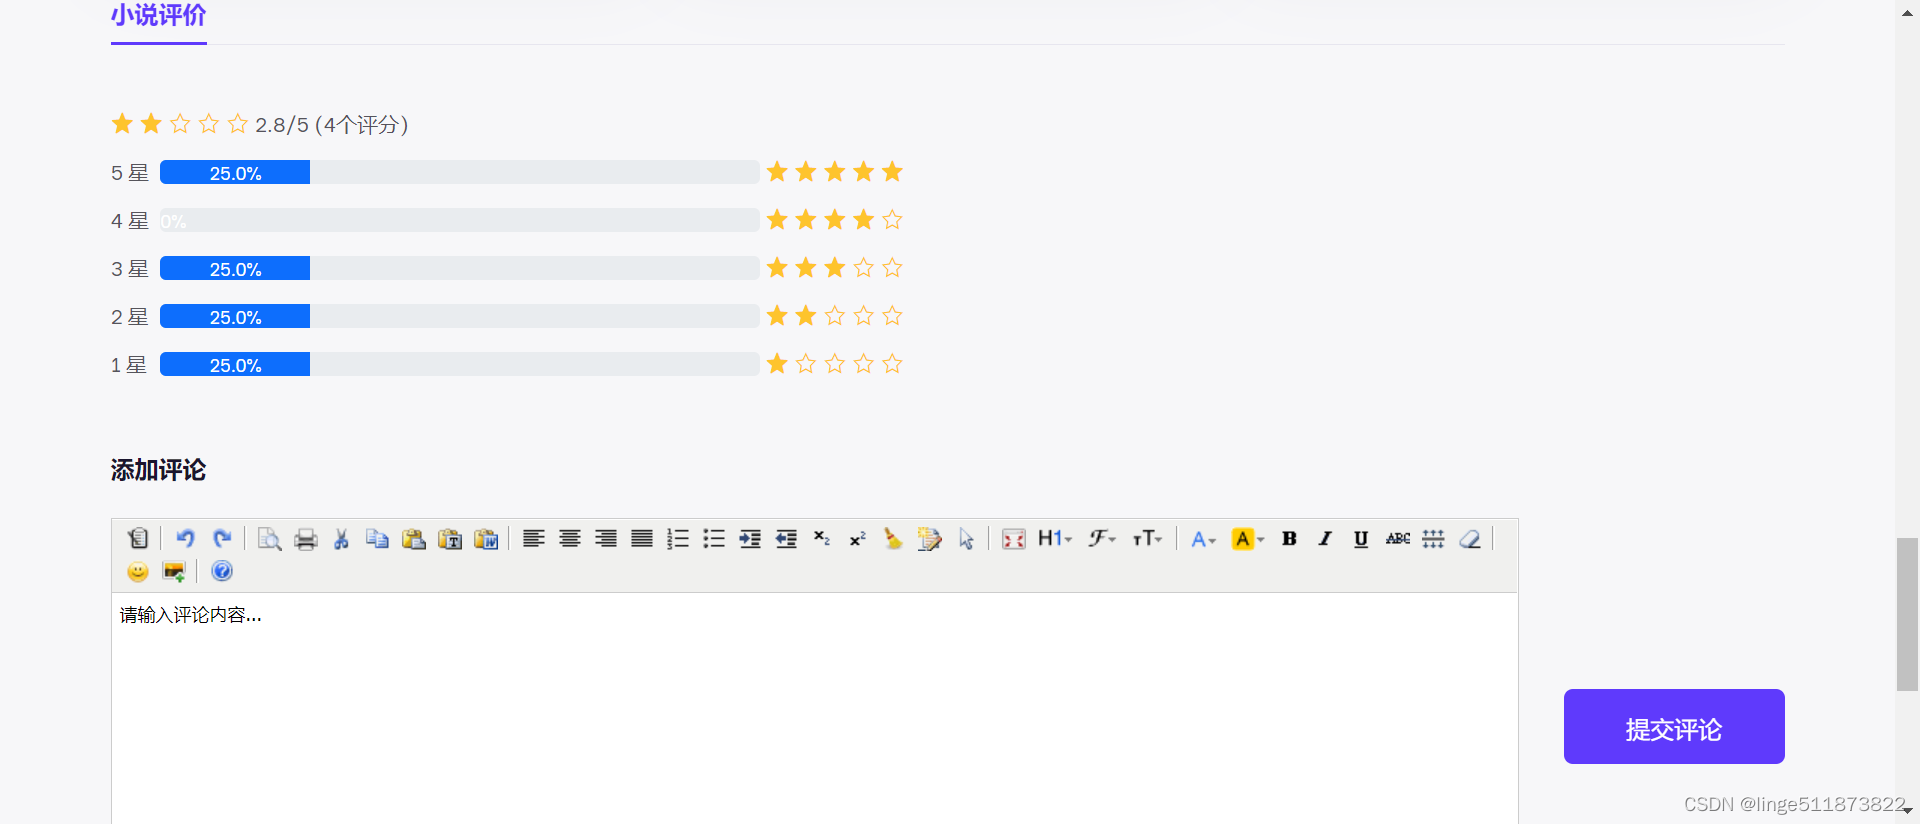
Task: Redo the last edit
Action: (x=222, y=539)
